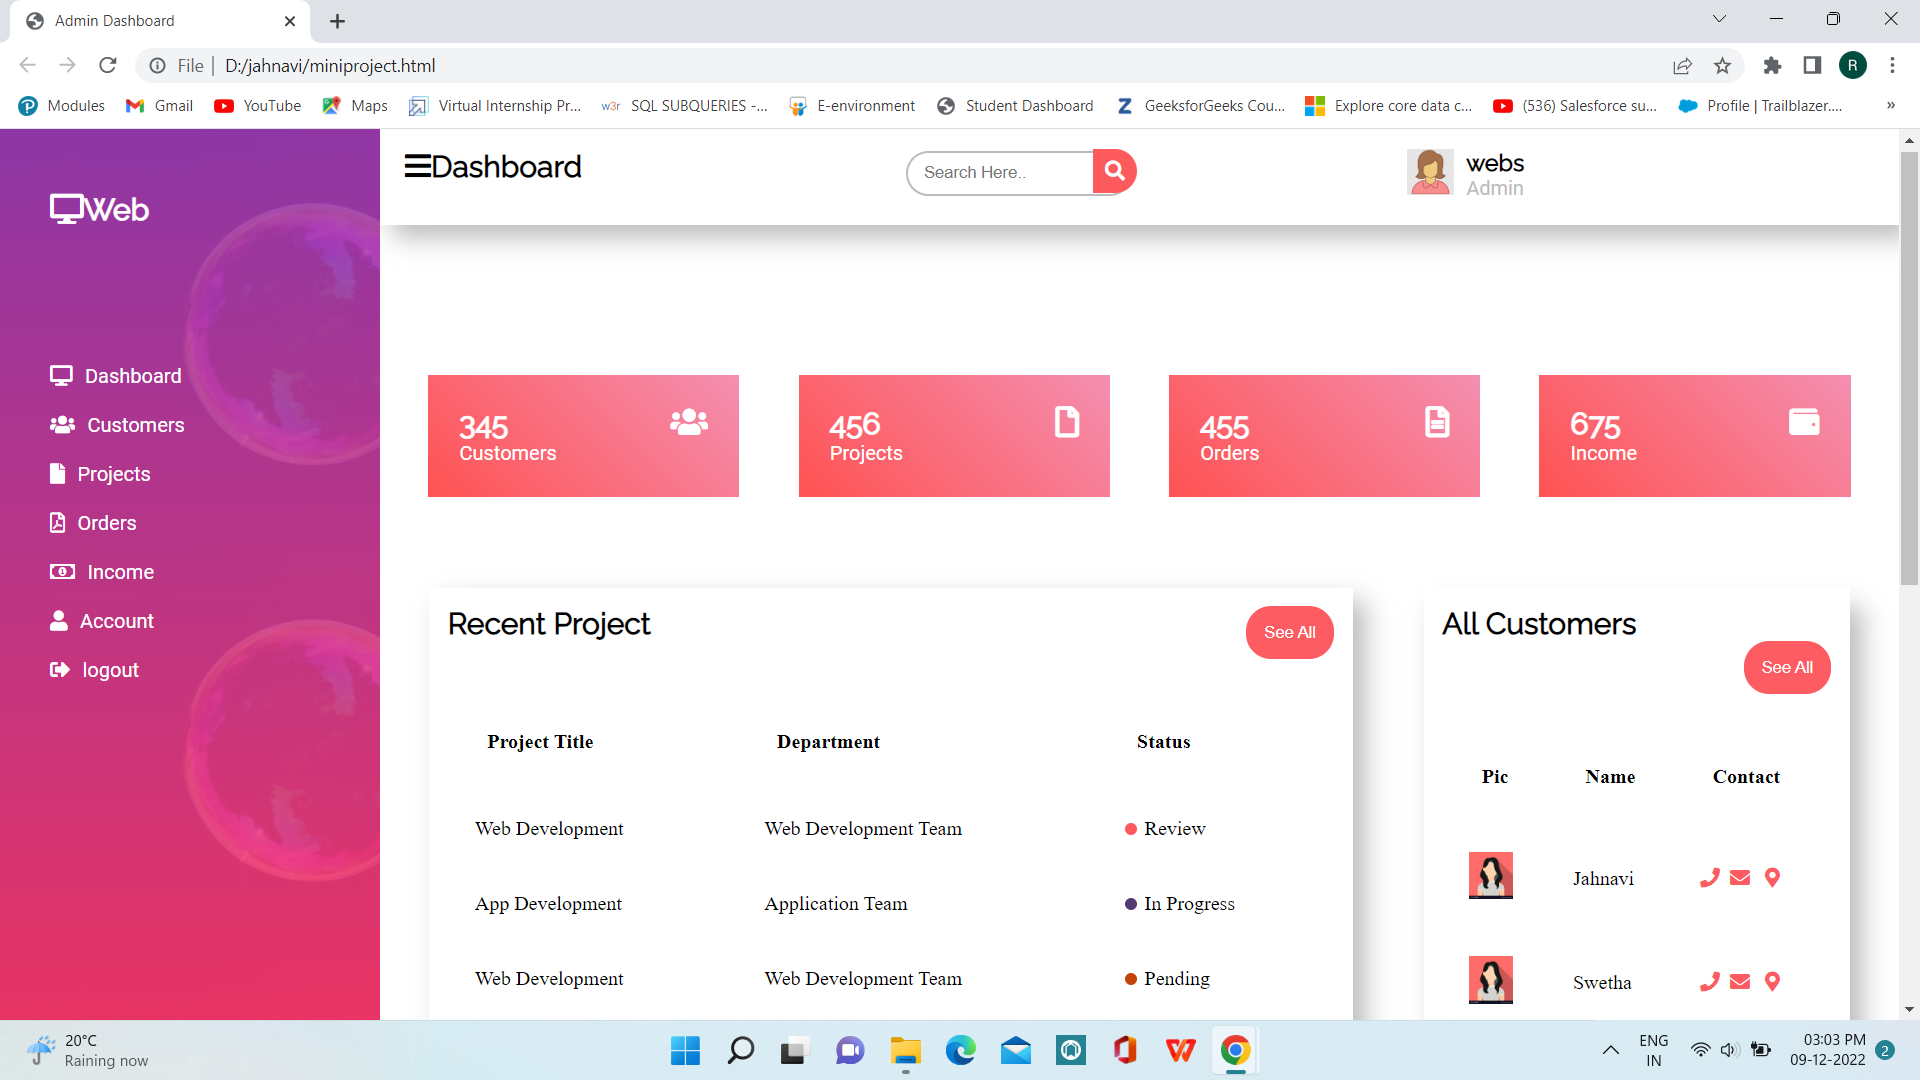
Task: Click the file icon on Projects card
Action: click(1067, 422)
